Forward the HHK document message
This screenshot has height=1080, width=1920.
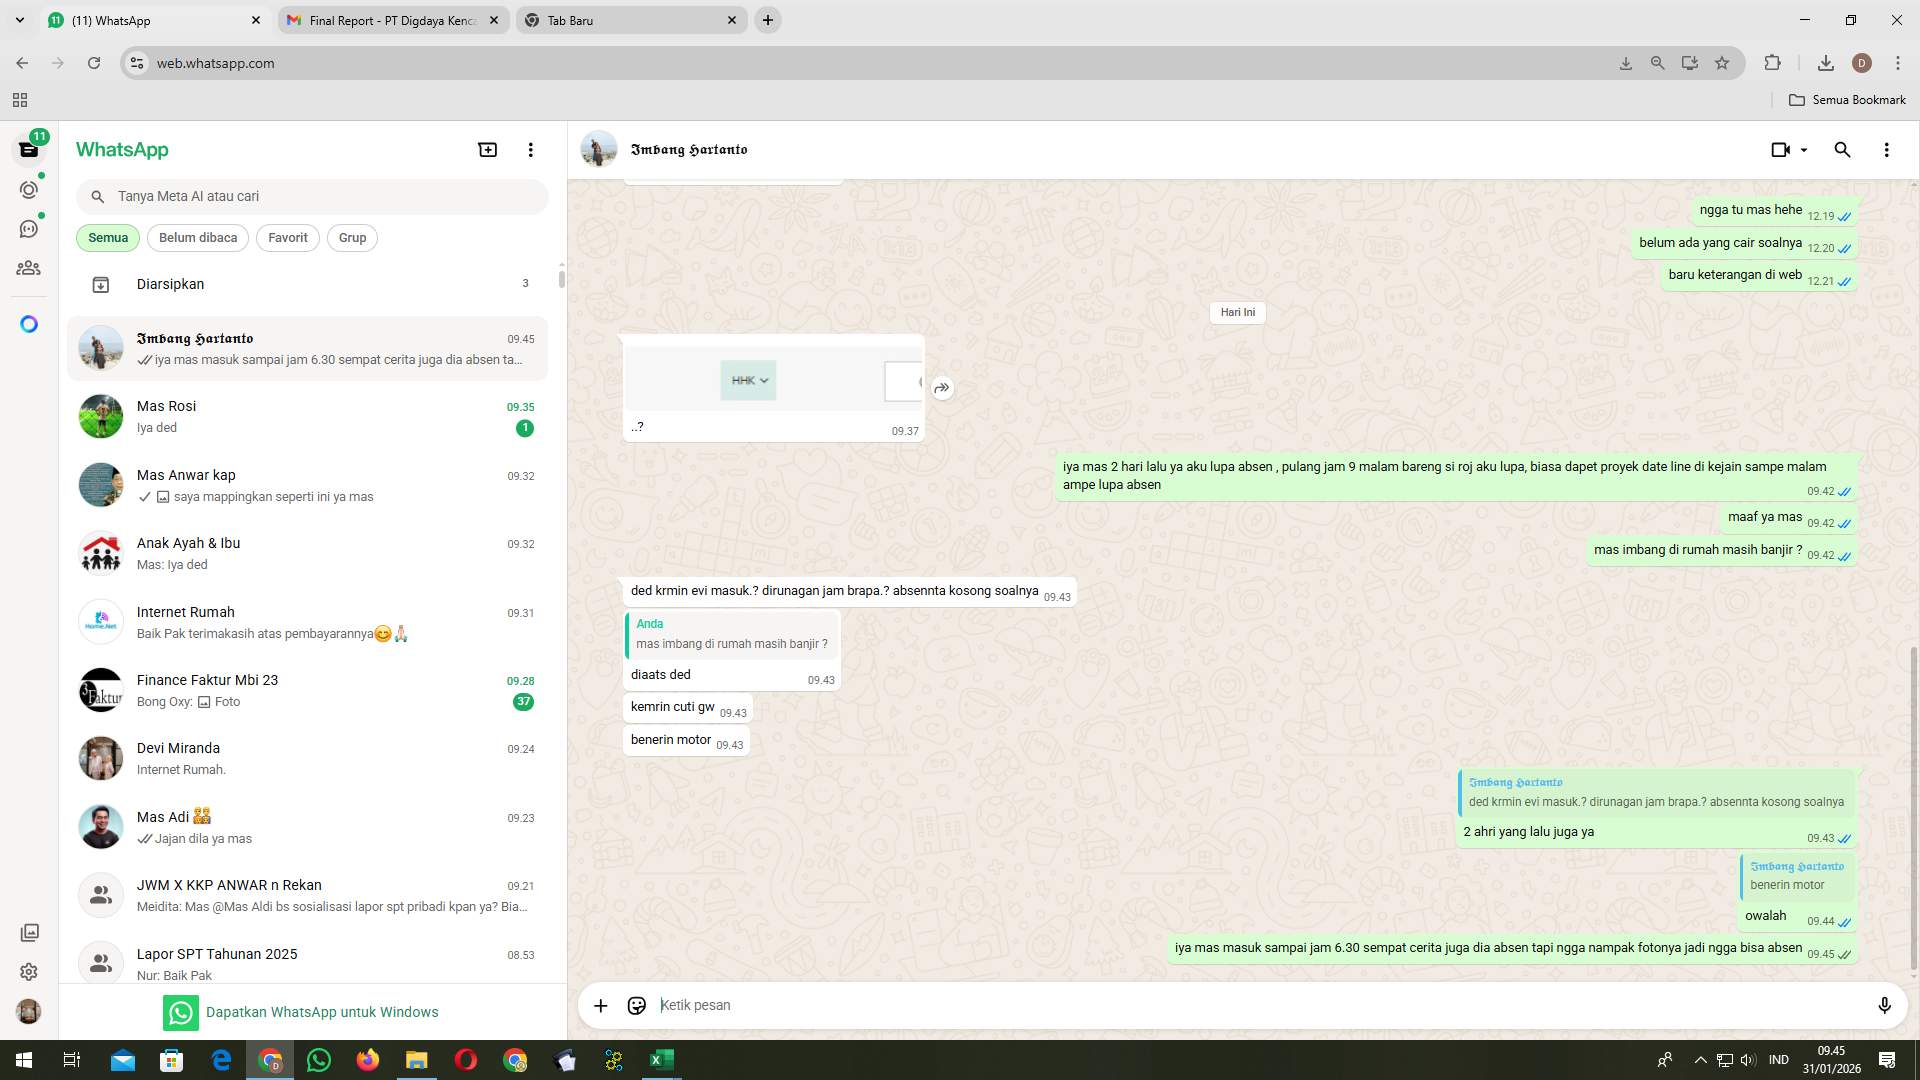941,388
